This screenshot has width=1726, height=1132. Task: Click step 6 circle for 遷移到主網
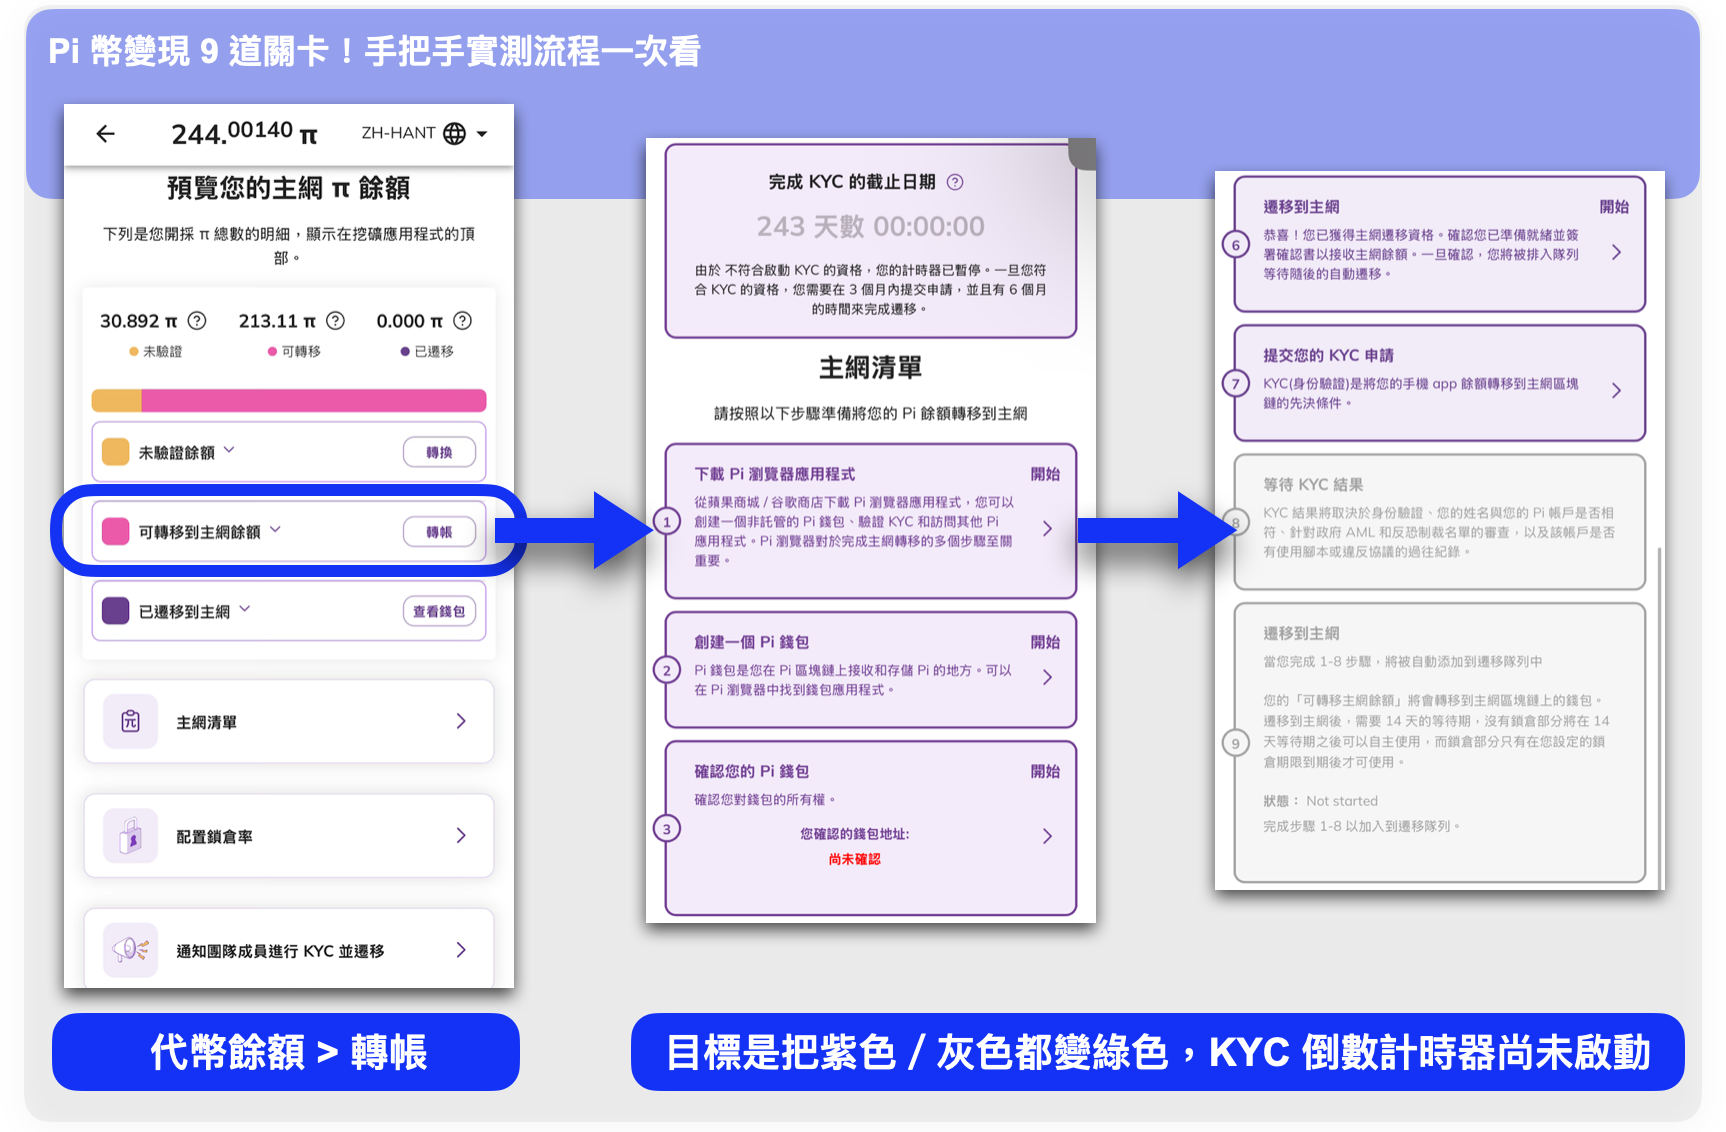1236,245
